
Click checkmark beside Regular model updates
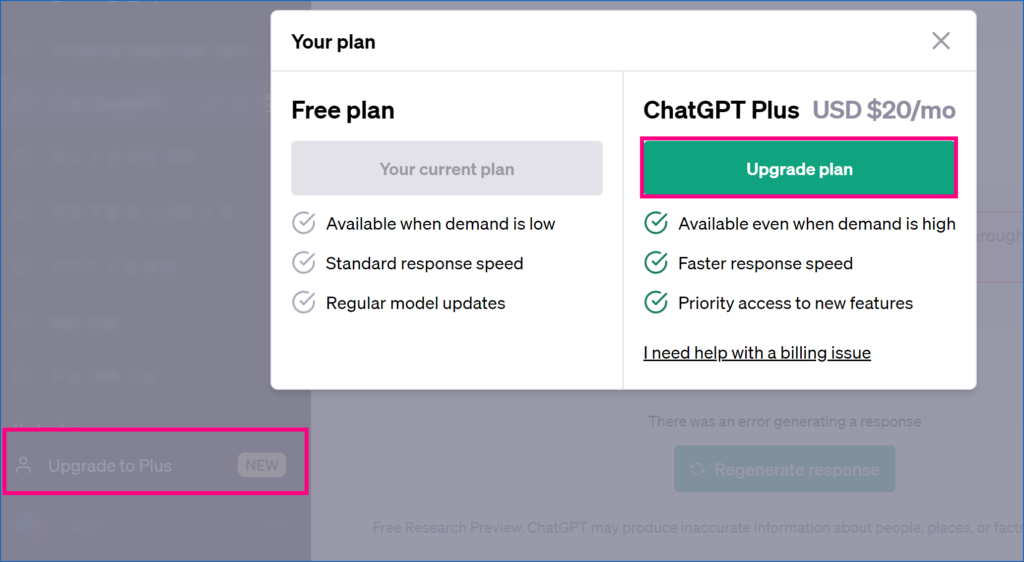coord(303,302)
